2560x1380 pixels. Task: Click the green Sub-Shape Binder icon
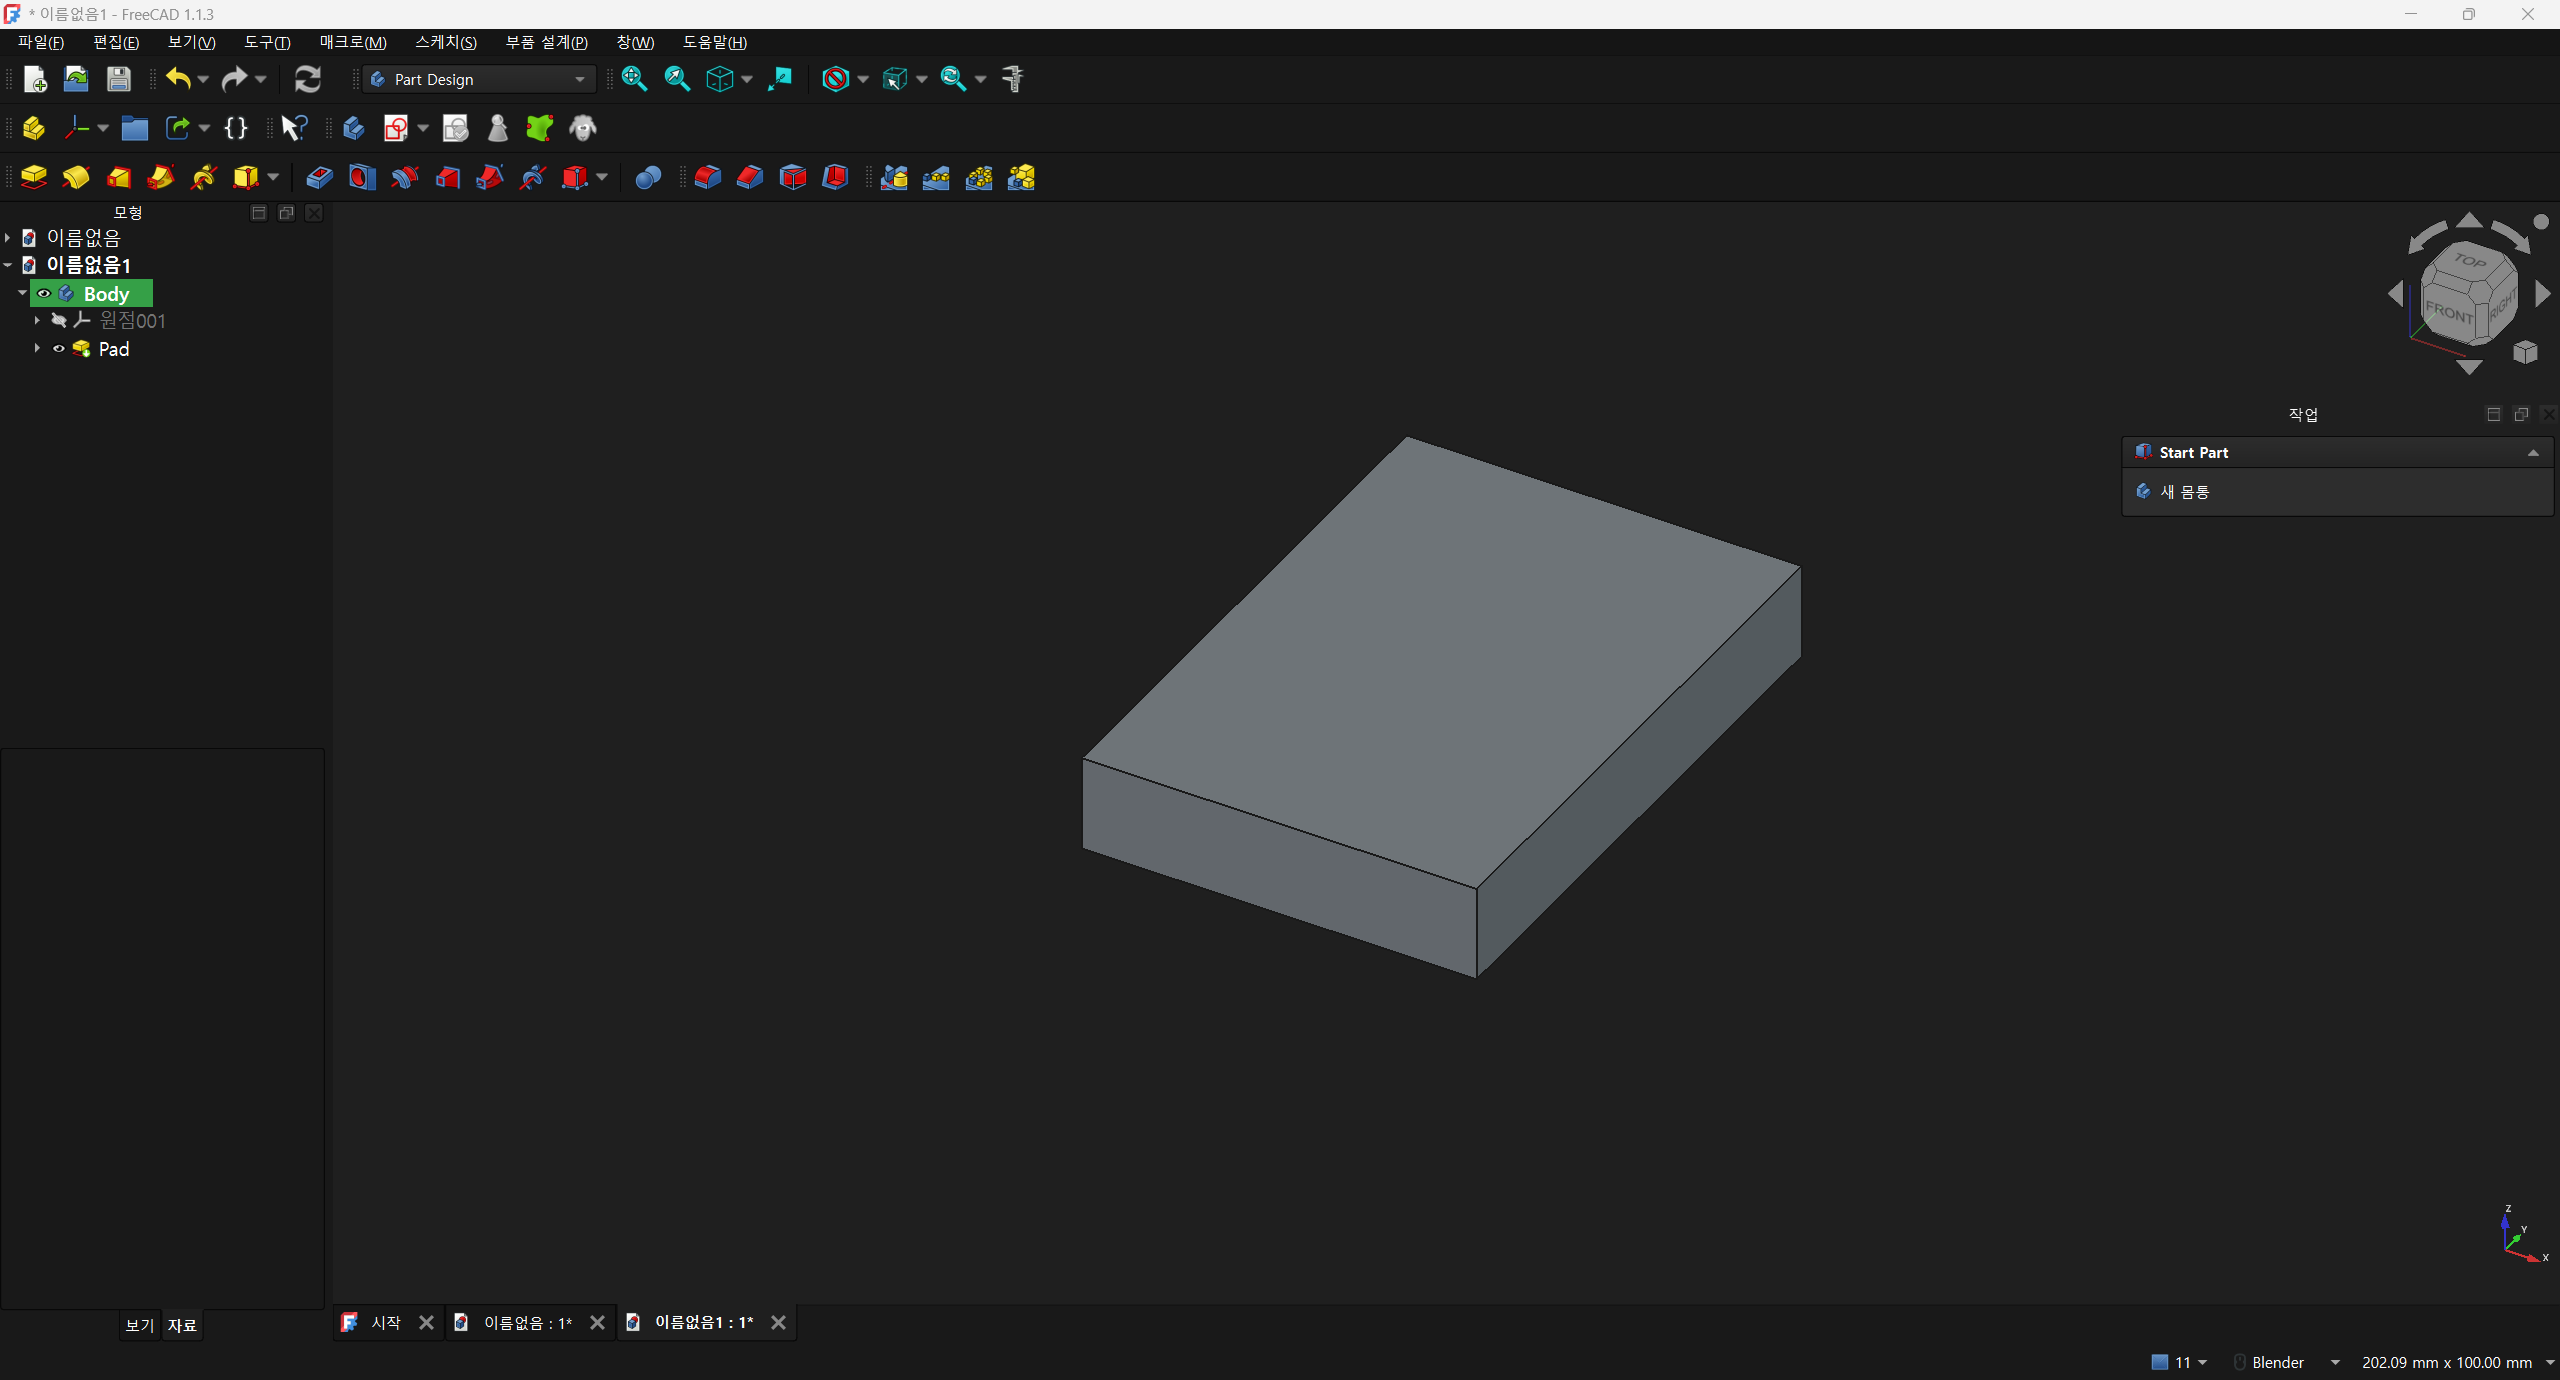tap(540, 128)
